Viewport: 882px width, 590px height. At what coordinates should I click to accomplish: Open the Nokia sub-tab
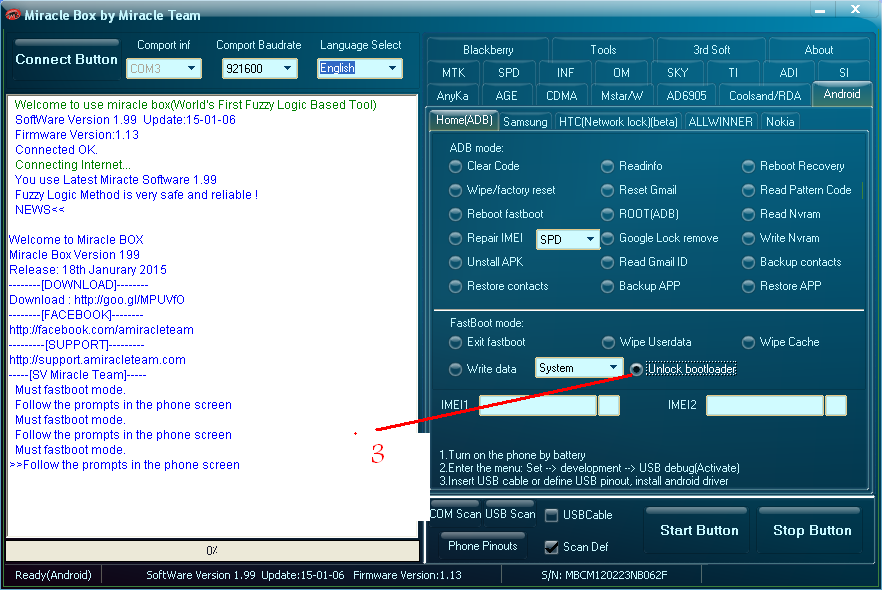(x=780, y=122)
